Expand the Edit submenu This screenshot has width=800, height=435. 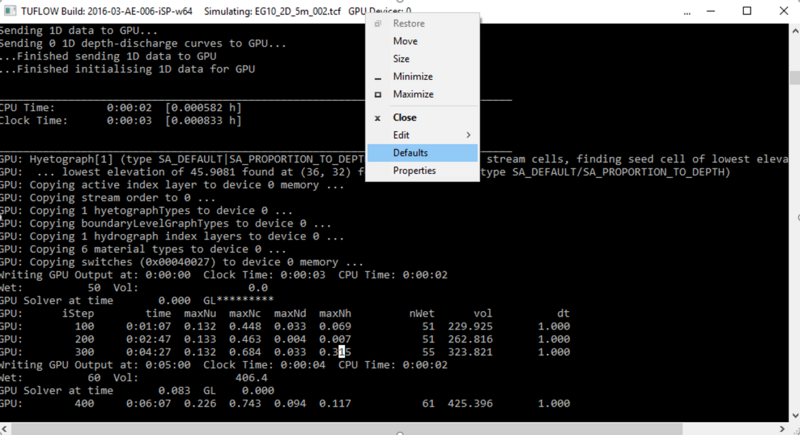(422, 135)
